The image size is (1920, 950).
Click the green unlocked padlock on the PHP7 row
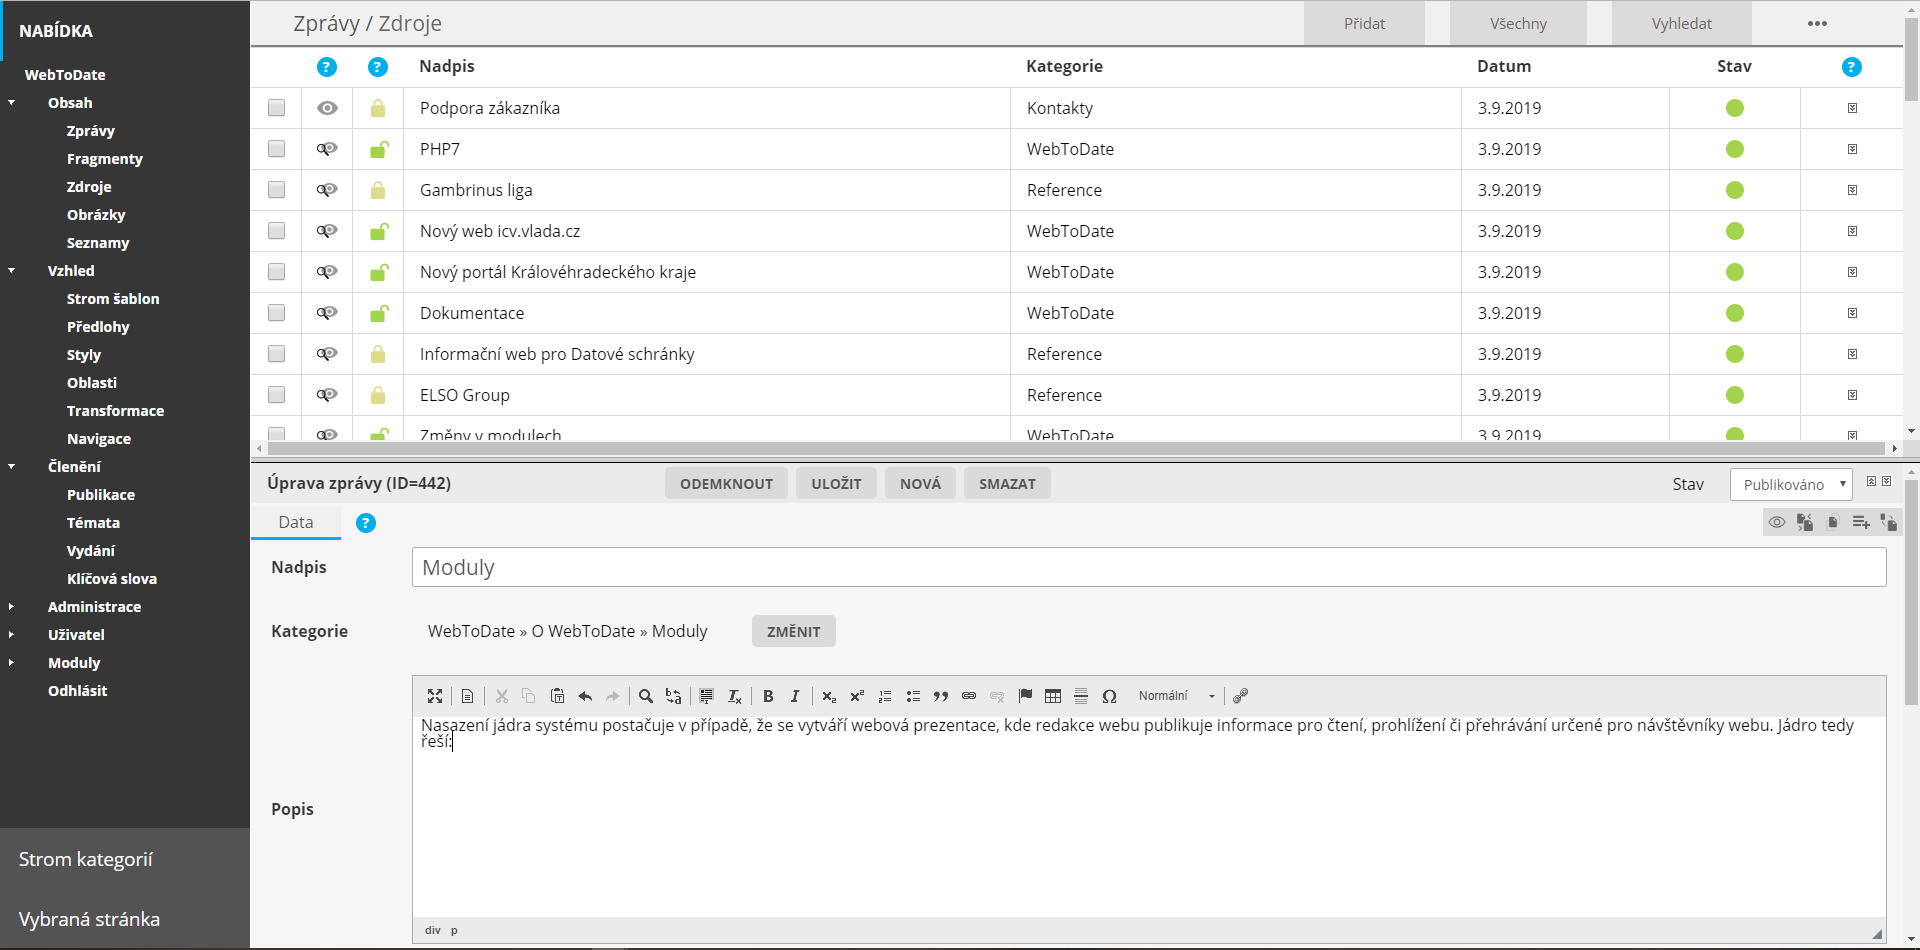point(379,149)
